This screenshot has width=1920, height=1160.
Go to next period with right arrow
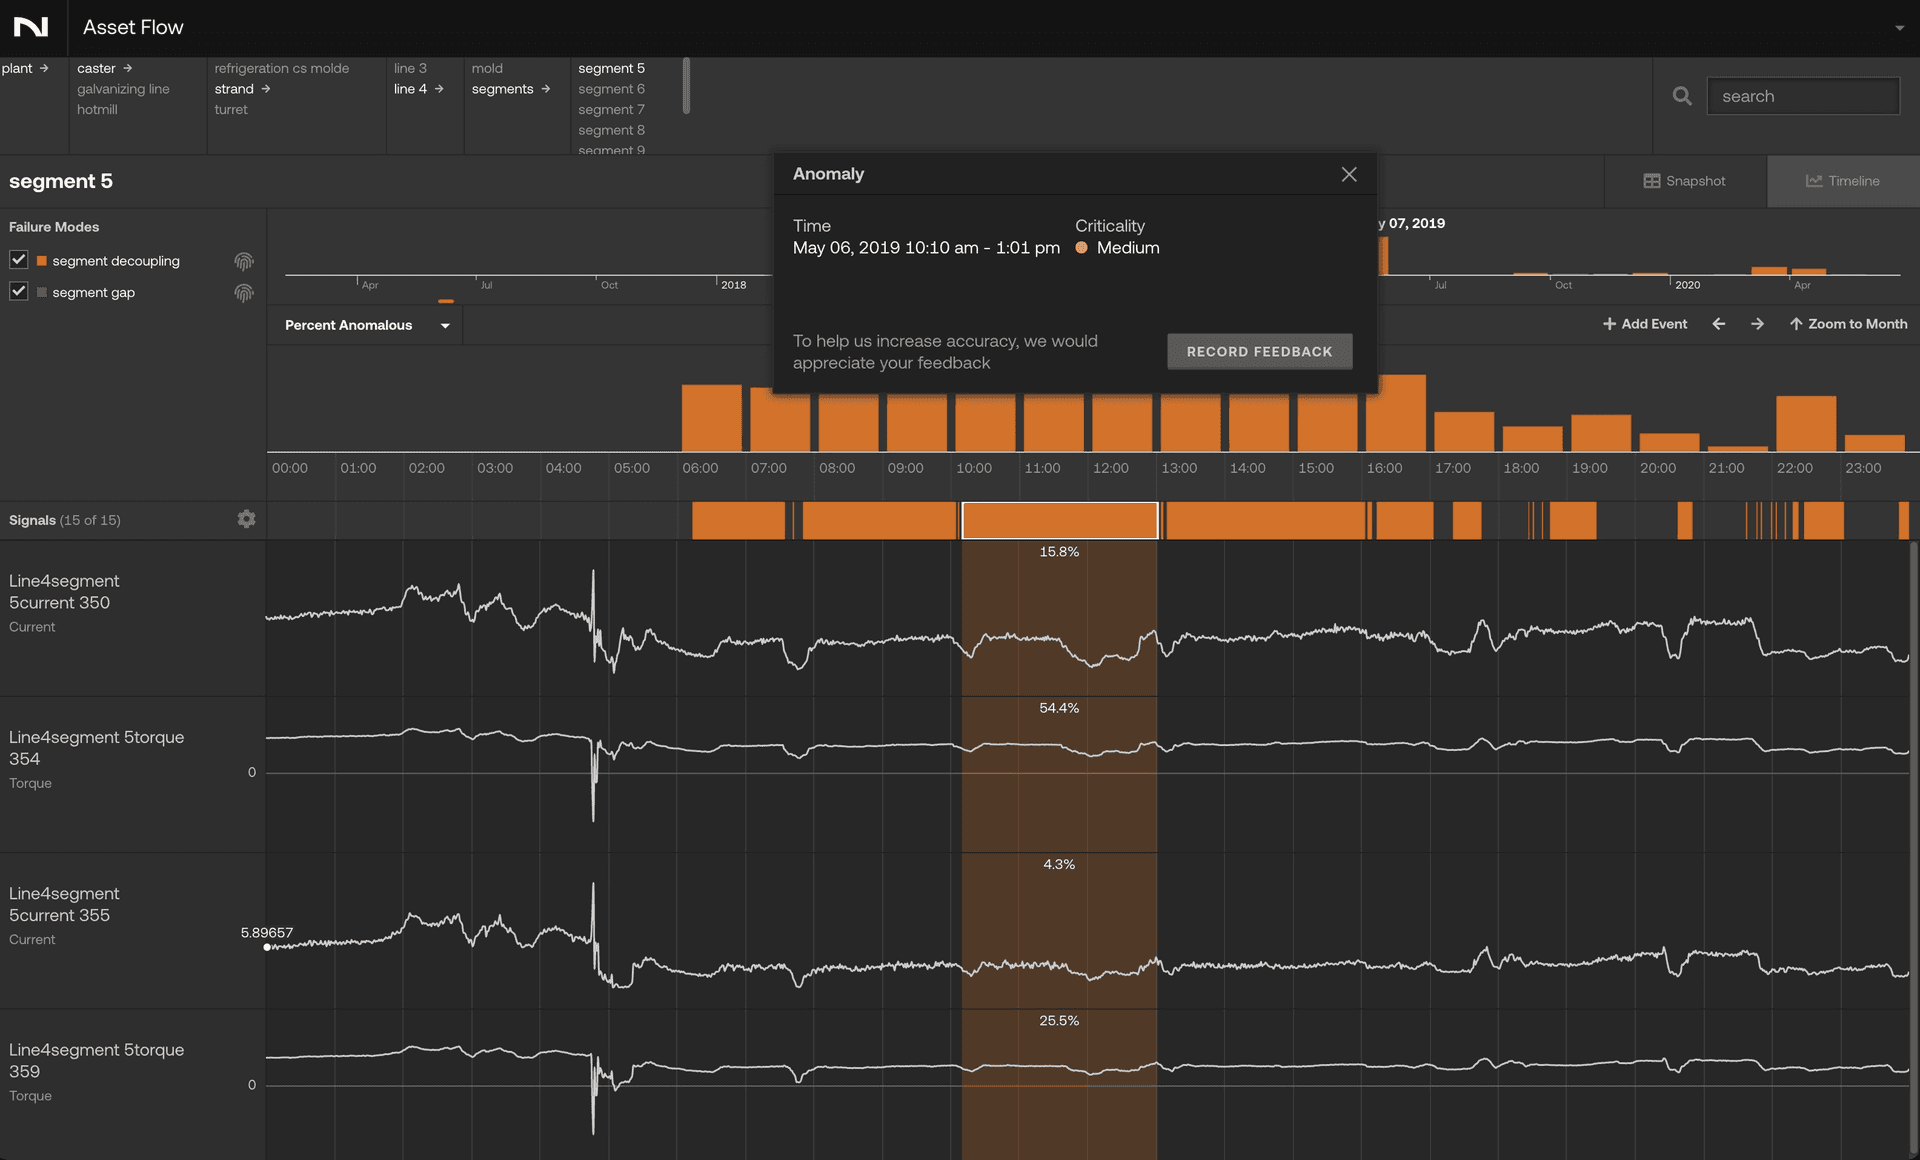click(x=1757, y=324)
